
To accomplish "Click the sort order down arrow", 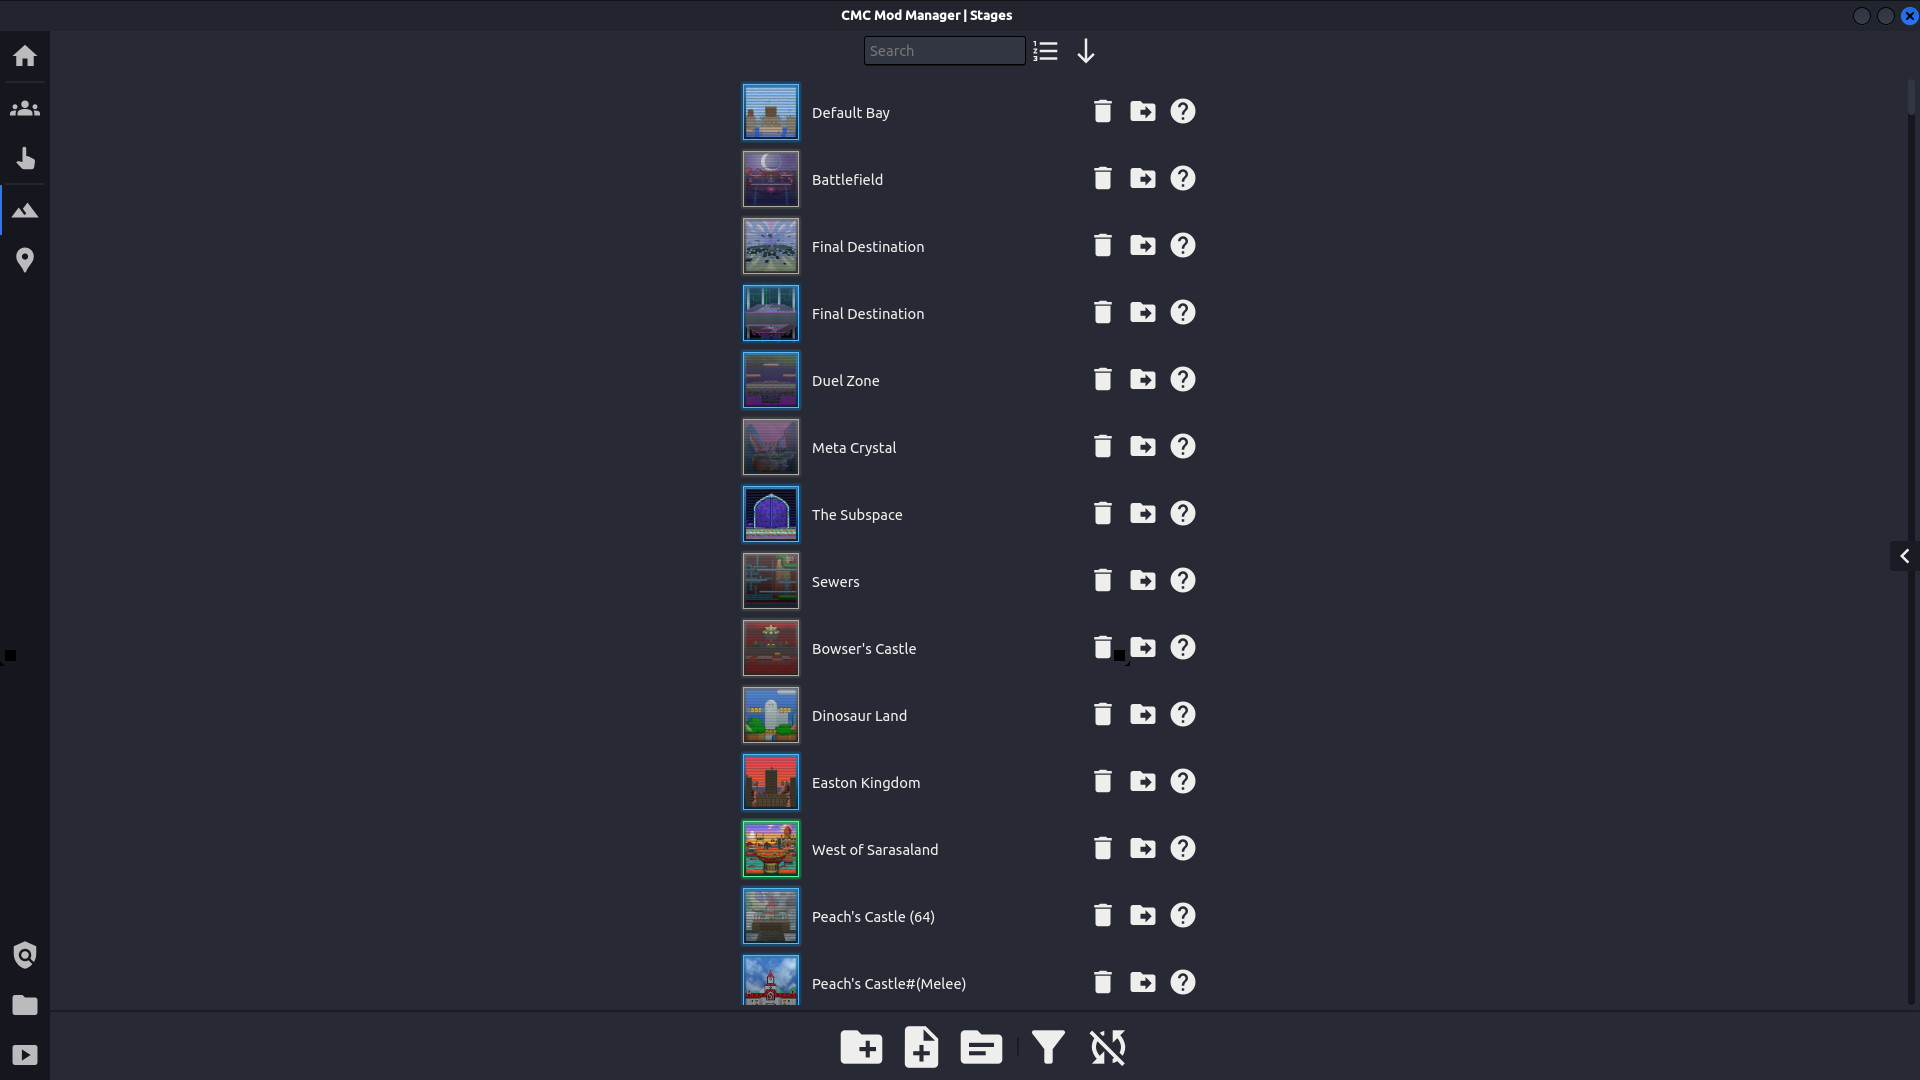I will 1086,50.
